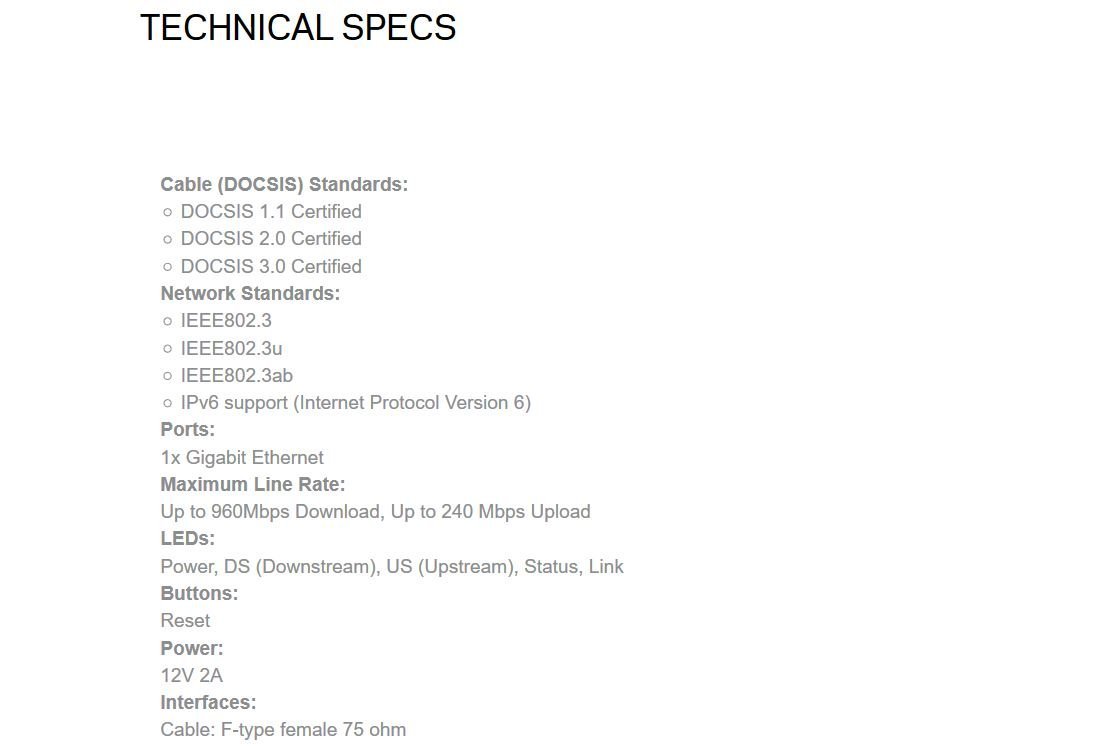
Task: Click the Network Standards heading
Action: pos(250,293)
